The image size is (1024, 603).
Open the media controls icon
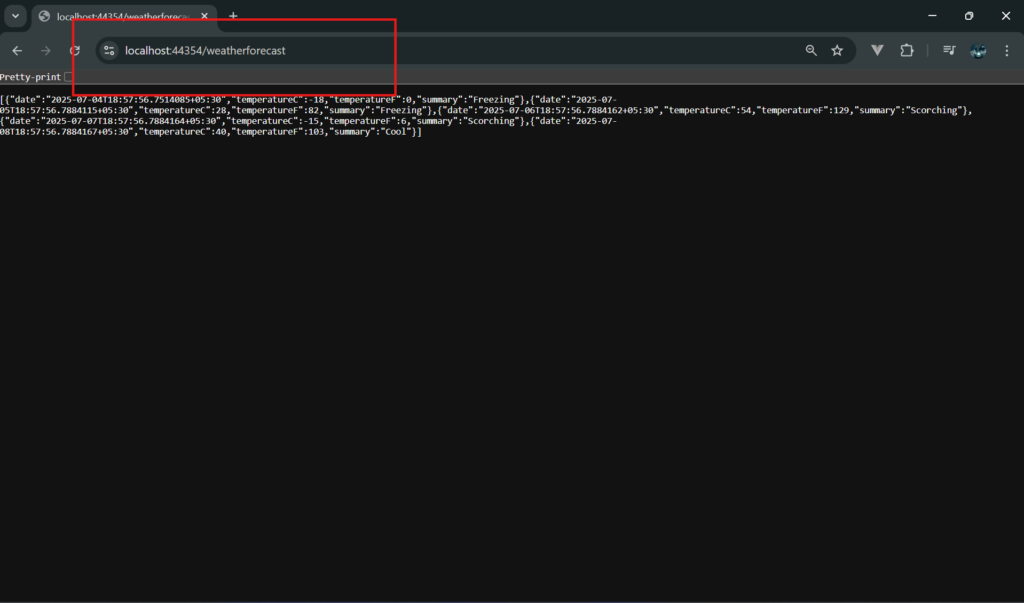(948, 50)
